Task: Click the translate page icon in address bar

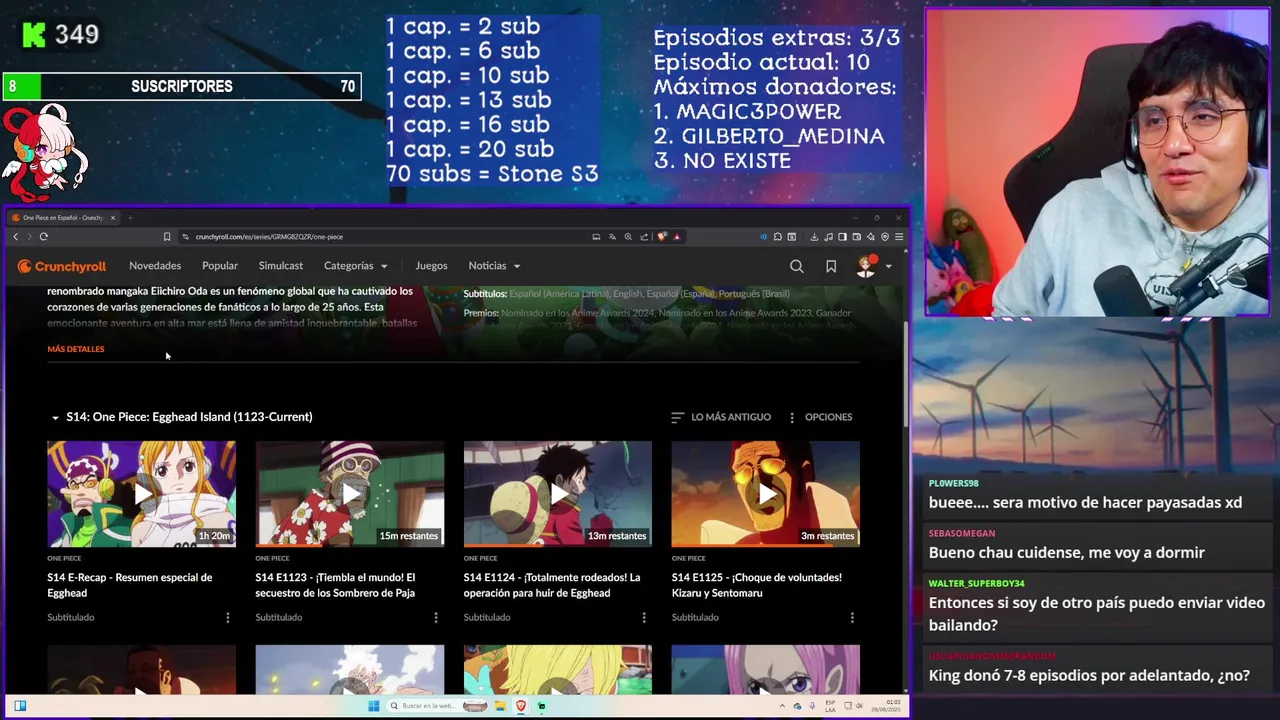Action: 612,237
